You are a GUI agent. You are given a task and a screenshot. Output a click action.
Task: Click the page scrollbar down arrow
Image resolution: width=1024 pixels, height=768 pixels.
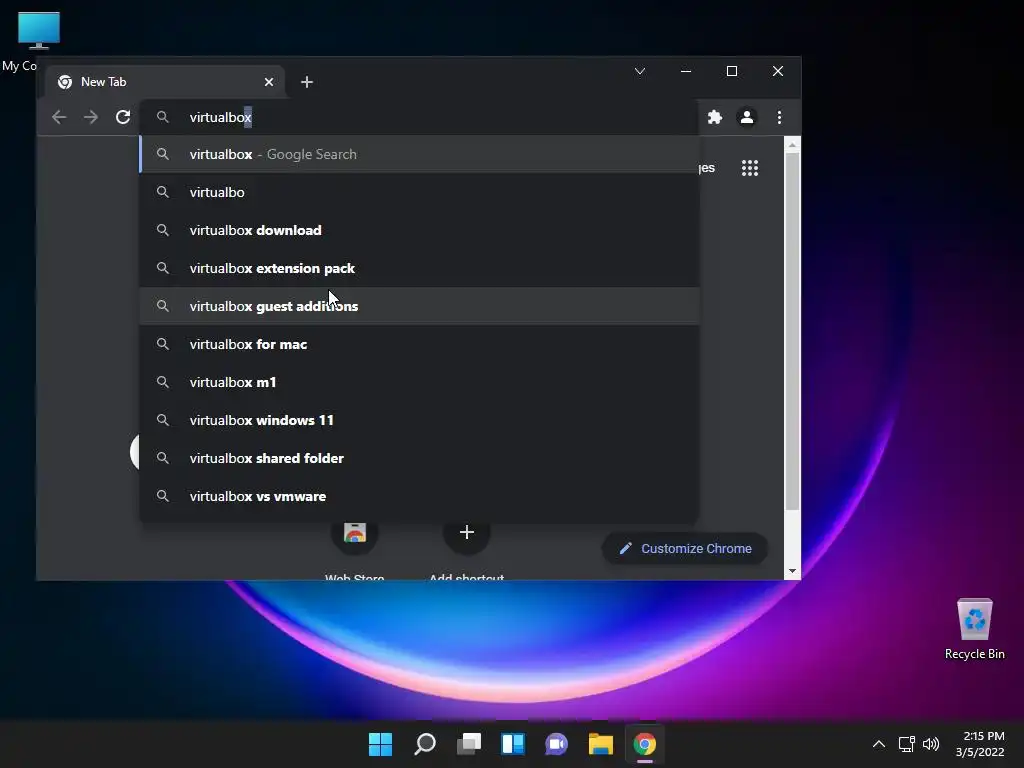[x=792, y=571]
